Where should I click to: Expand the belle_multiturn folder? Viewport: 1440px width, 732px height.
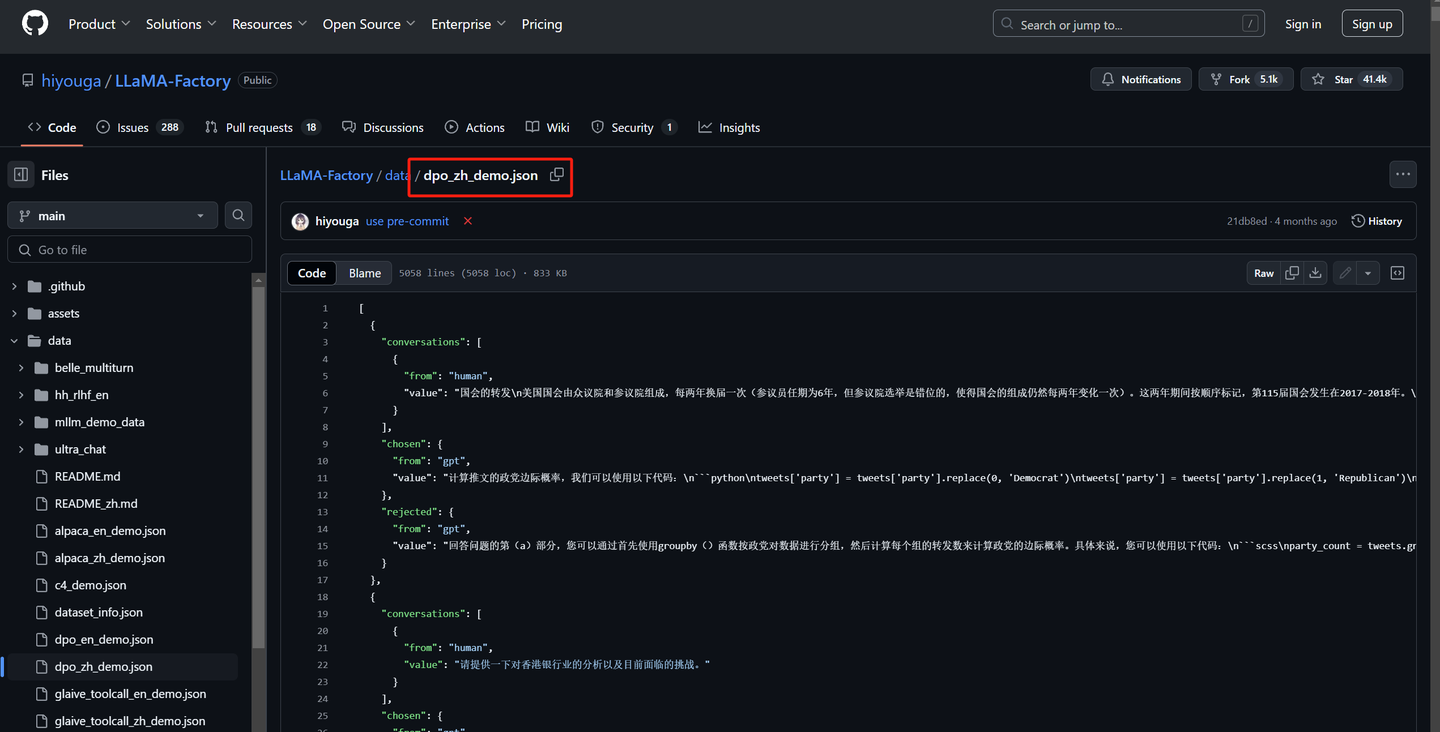(x=21, y=368)
